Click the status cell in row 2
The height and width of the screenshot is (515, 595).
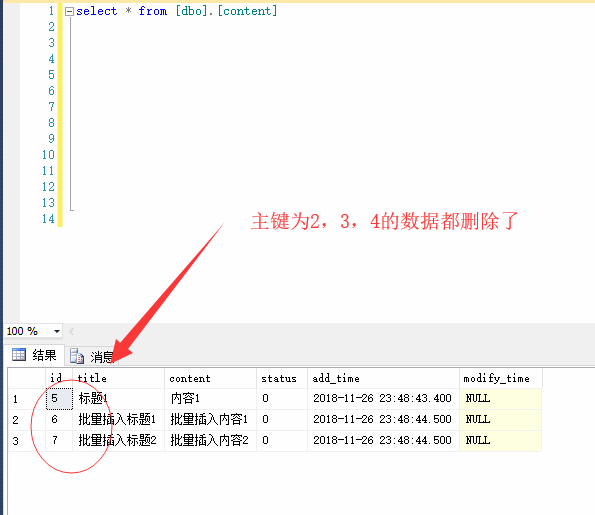pos(282,419)
